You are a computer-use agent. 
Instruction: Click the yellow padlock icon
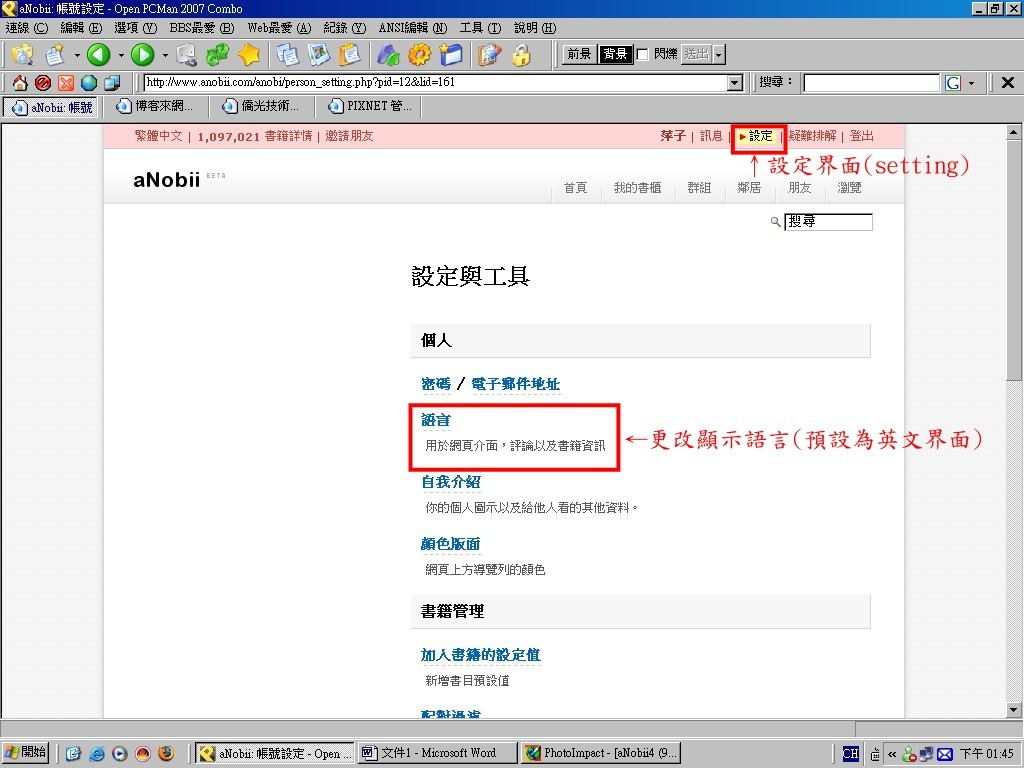coord(521,54)
